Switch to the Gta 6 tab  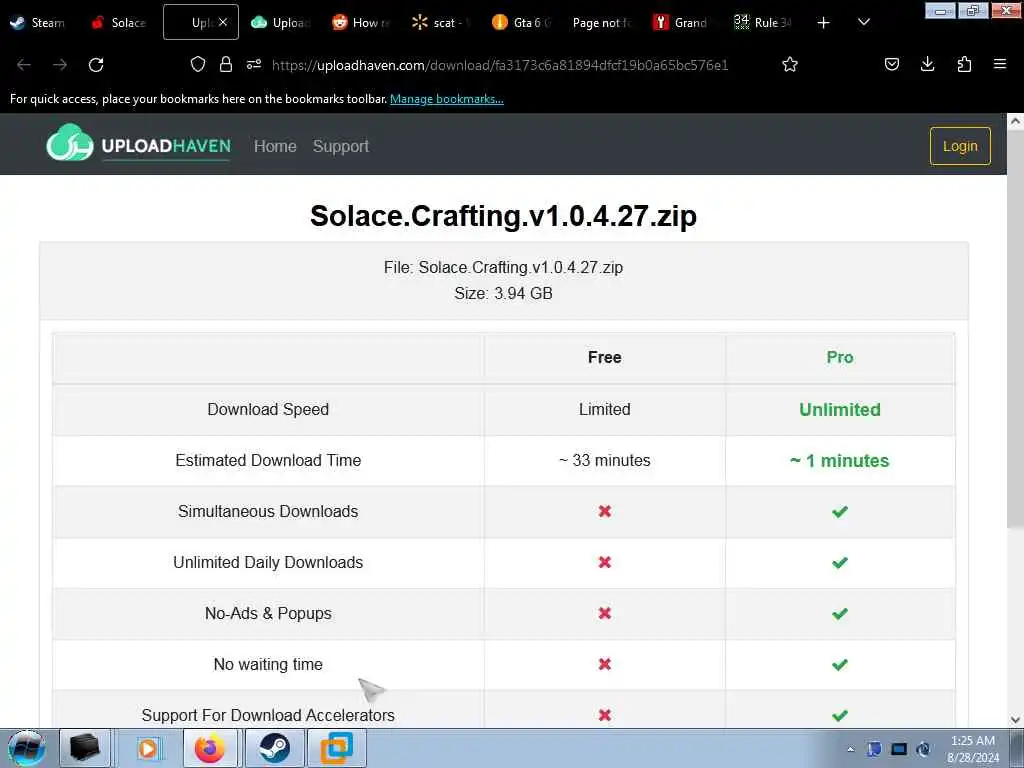(x=523, y=22)
